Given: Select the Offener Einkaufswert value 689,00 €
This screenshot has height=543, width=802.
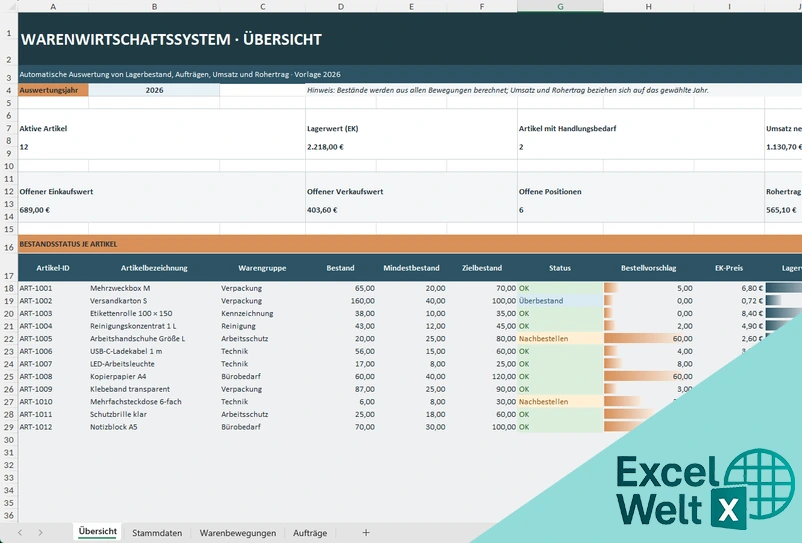Looking at the screenshot, I should (x=35, y=210).
